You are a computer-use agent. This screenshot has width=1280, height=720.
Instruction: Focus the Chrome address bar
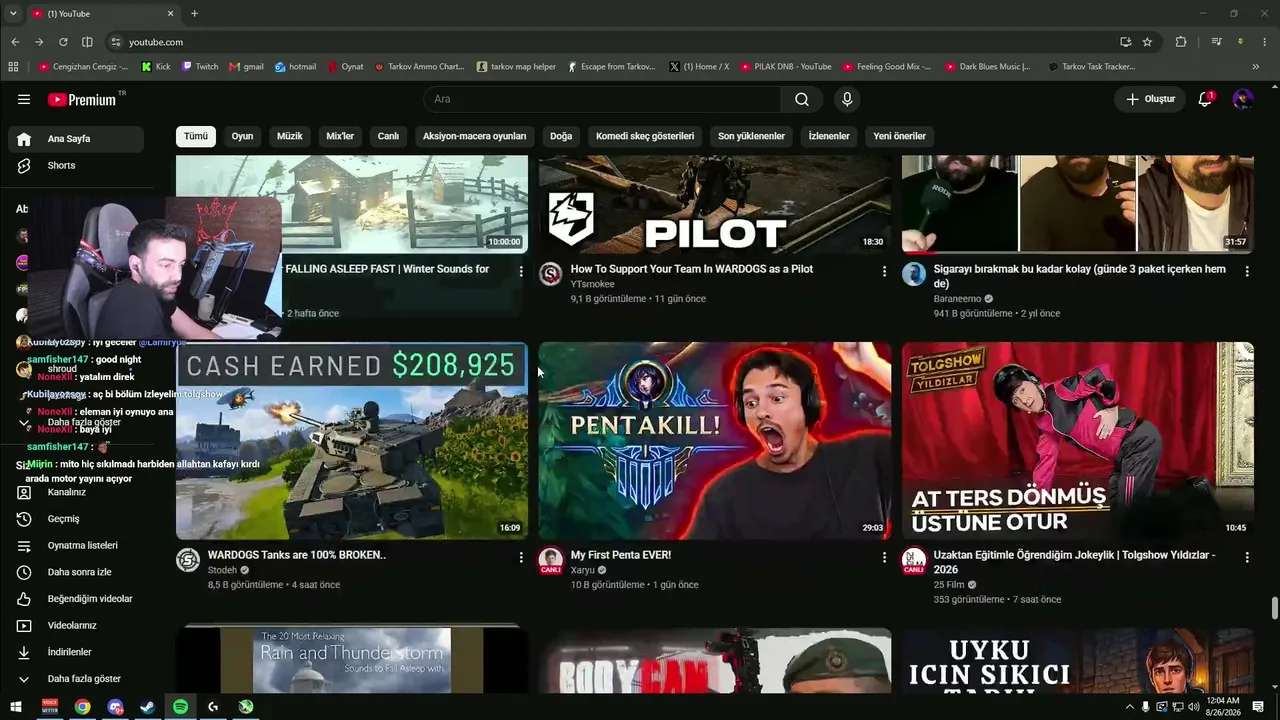610,42
